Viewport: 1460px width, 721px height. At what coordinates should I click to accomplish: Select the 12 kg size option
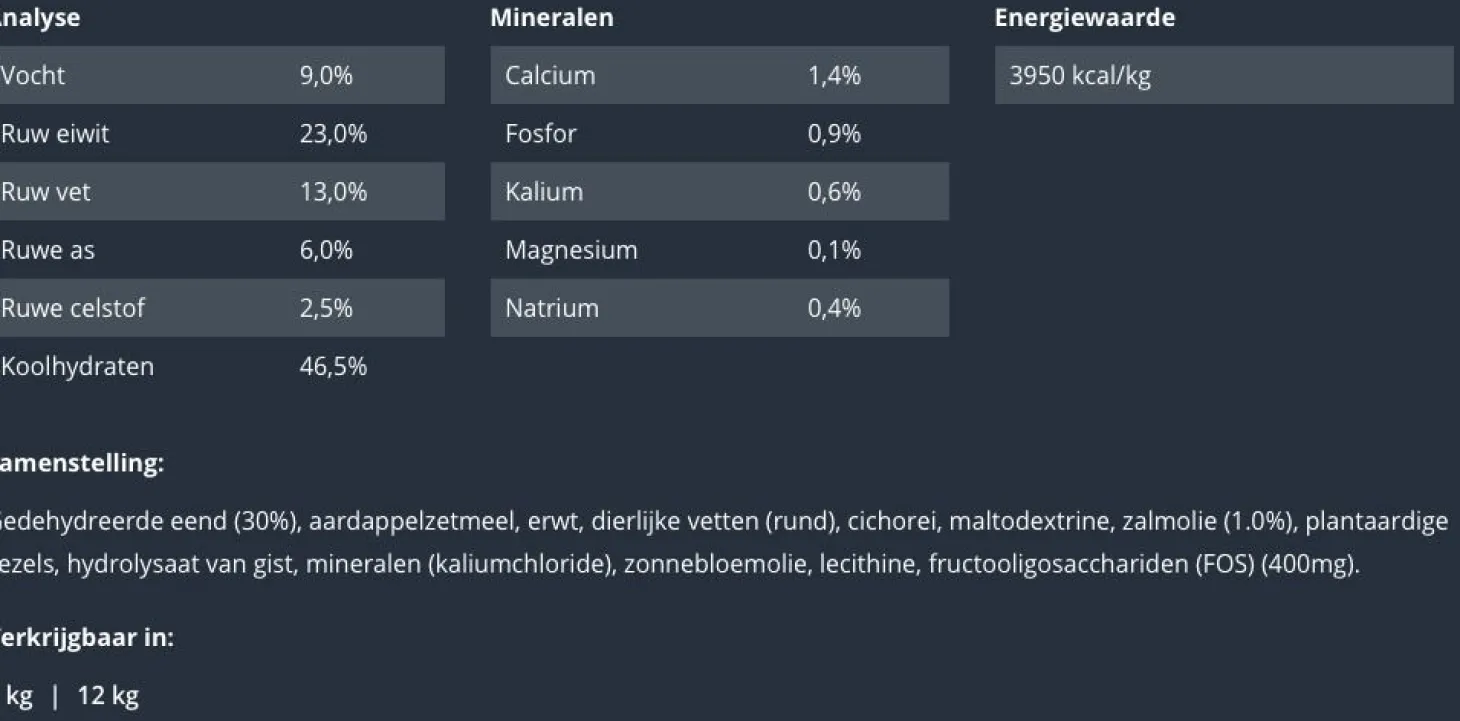point(108,696)
